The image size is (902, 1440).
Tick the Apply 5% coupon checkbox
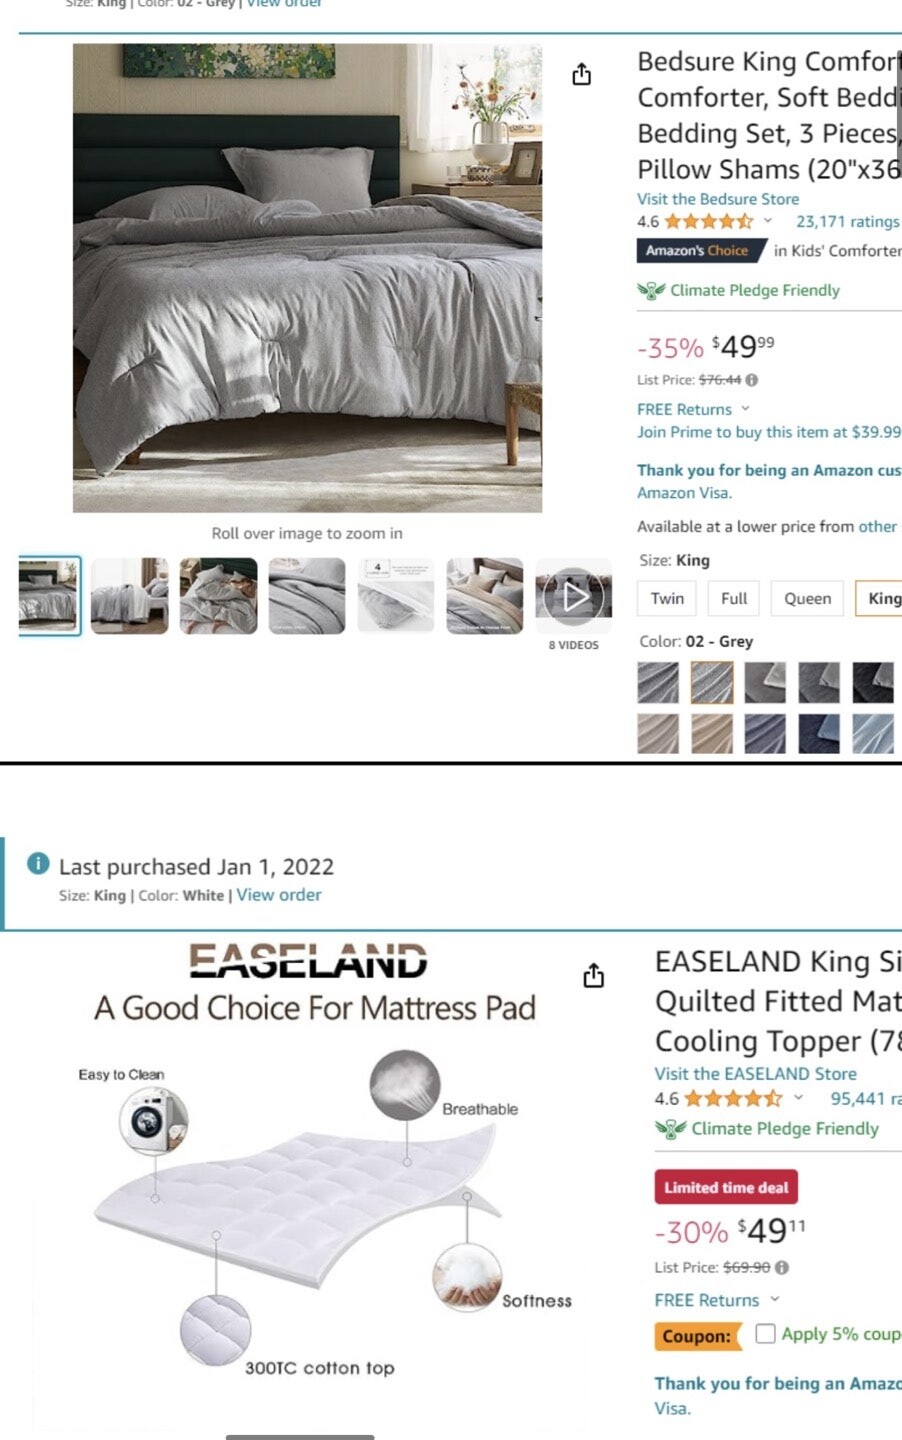click(x=765, y=1333)
